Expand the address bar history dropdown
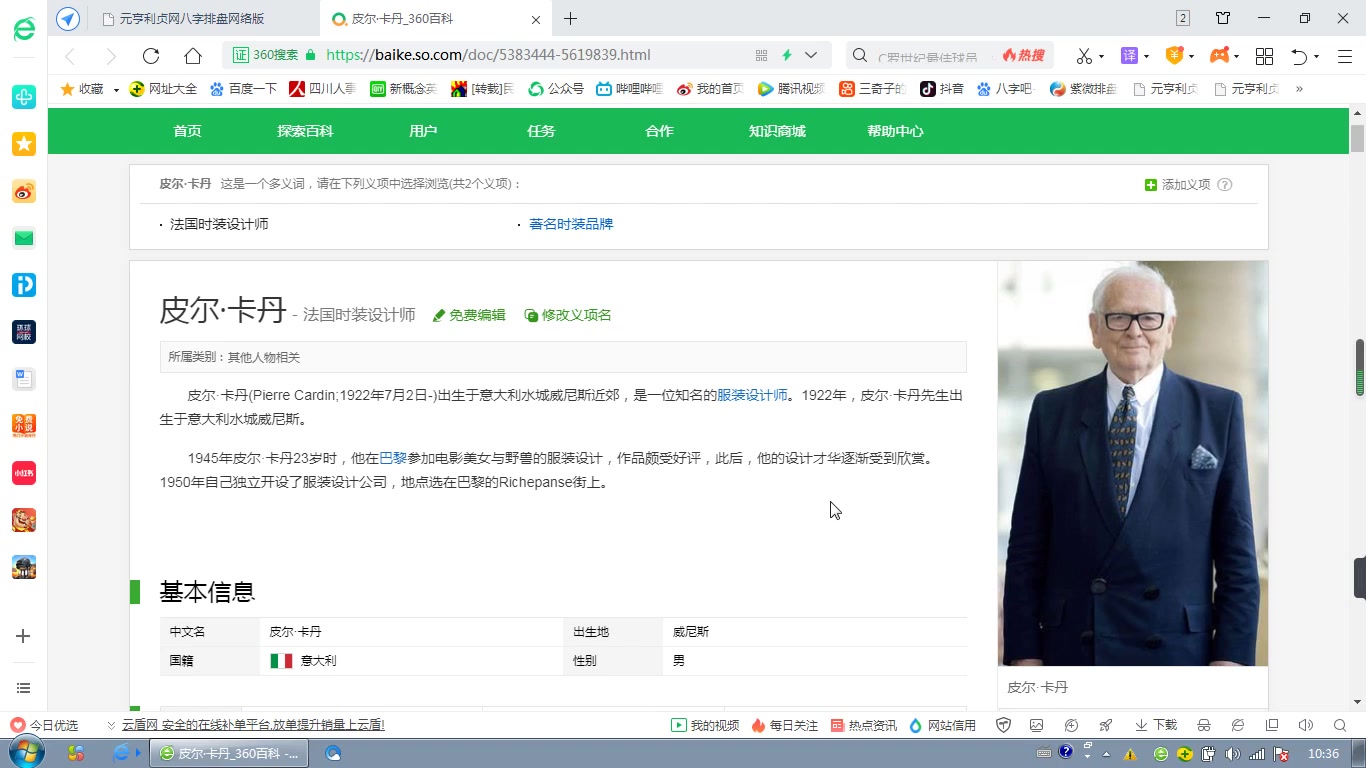The width and height of the screenshot is (1366, 768). (811, 56)
